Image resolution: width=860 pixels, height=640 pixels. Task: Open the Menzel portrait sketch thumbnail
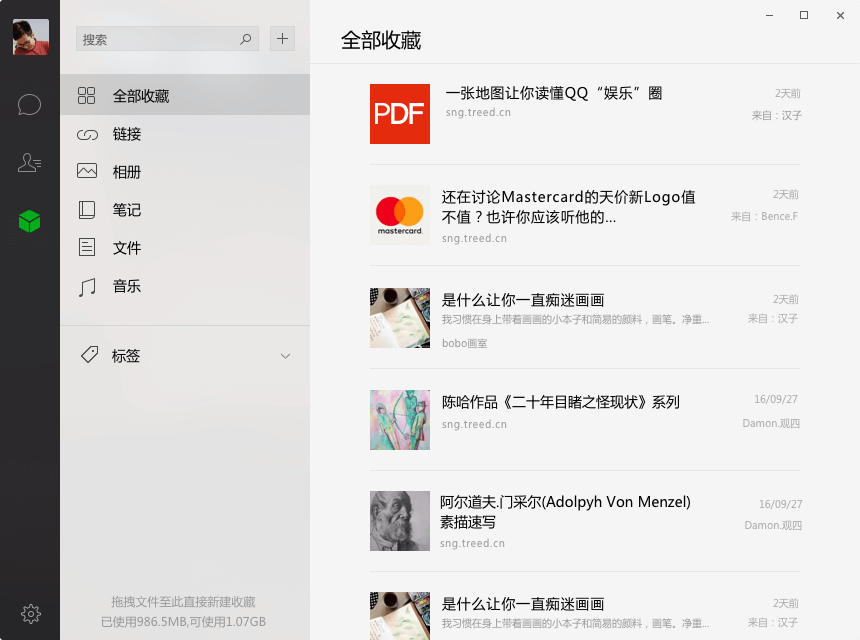(x=400, y=521)
